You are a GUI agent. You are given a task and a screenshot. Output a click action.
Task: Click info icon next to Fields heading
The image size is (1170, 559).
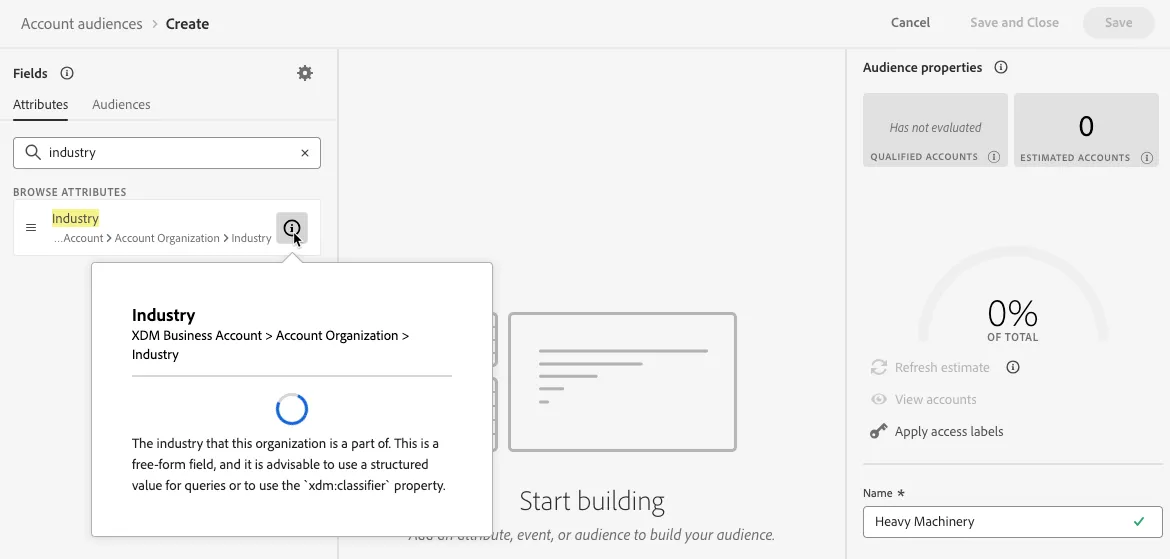pos(66,73)
